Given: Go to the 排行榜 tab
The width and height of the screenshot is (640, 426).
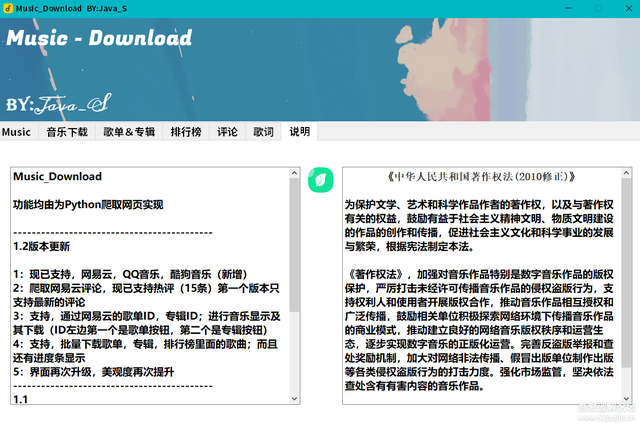Looking at the screenshot, I should click(186, 132).
